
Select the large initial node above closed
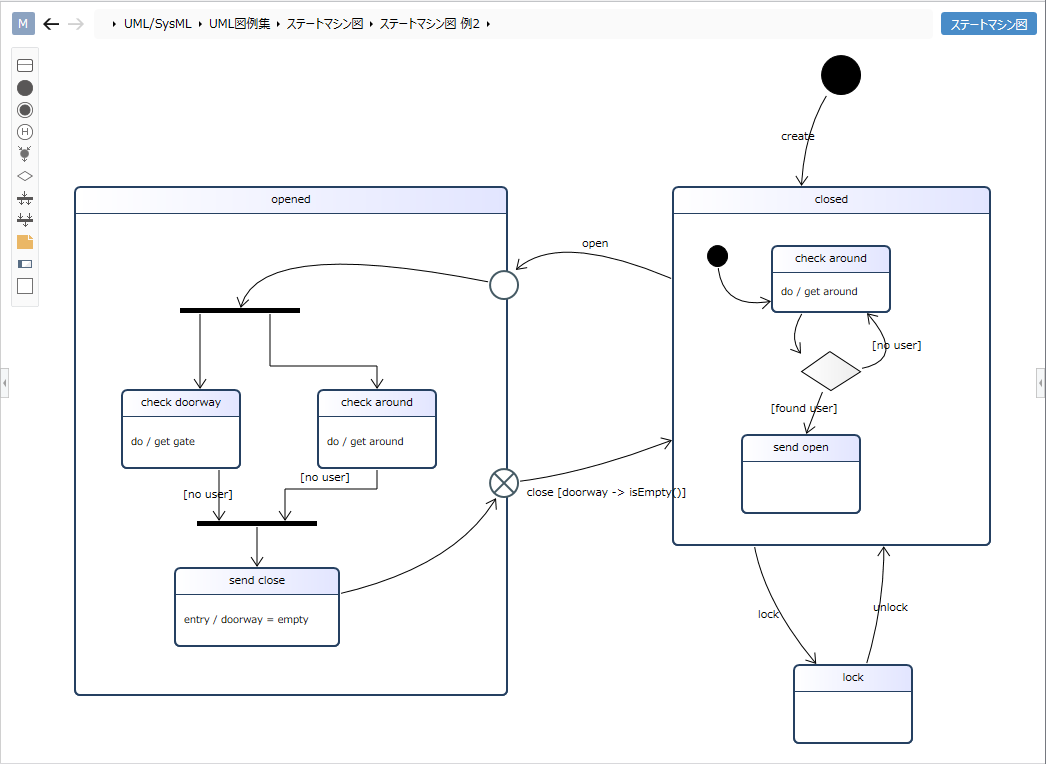click(x=841, y=75)
